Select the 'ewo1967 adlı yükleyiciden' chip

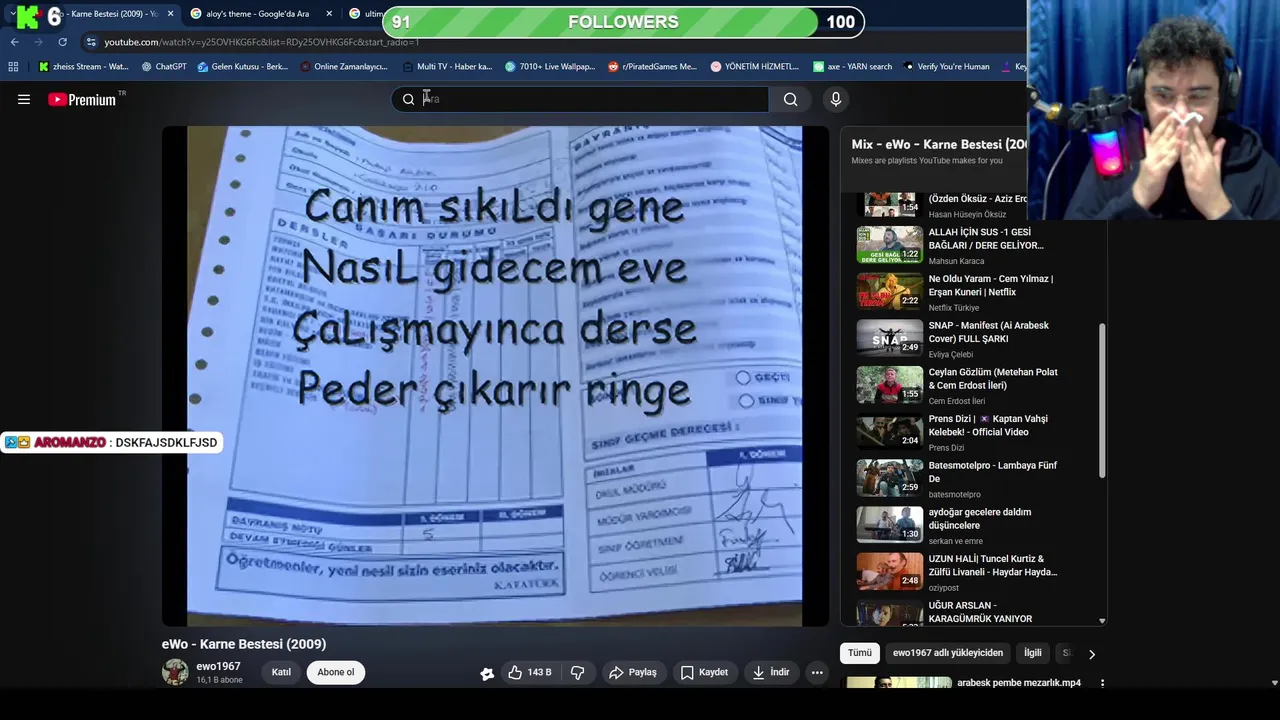pos(948,653)
